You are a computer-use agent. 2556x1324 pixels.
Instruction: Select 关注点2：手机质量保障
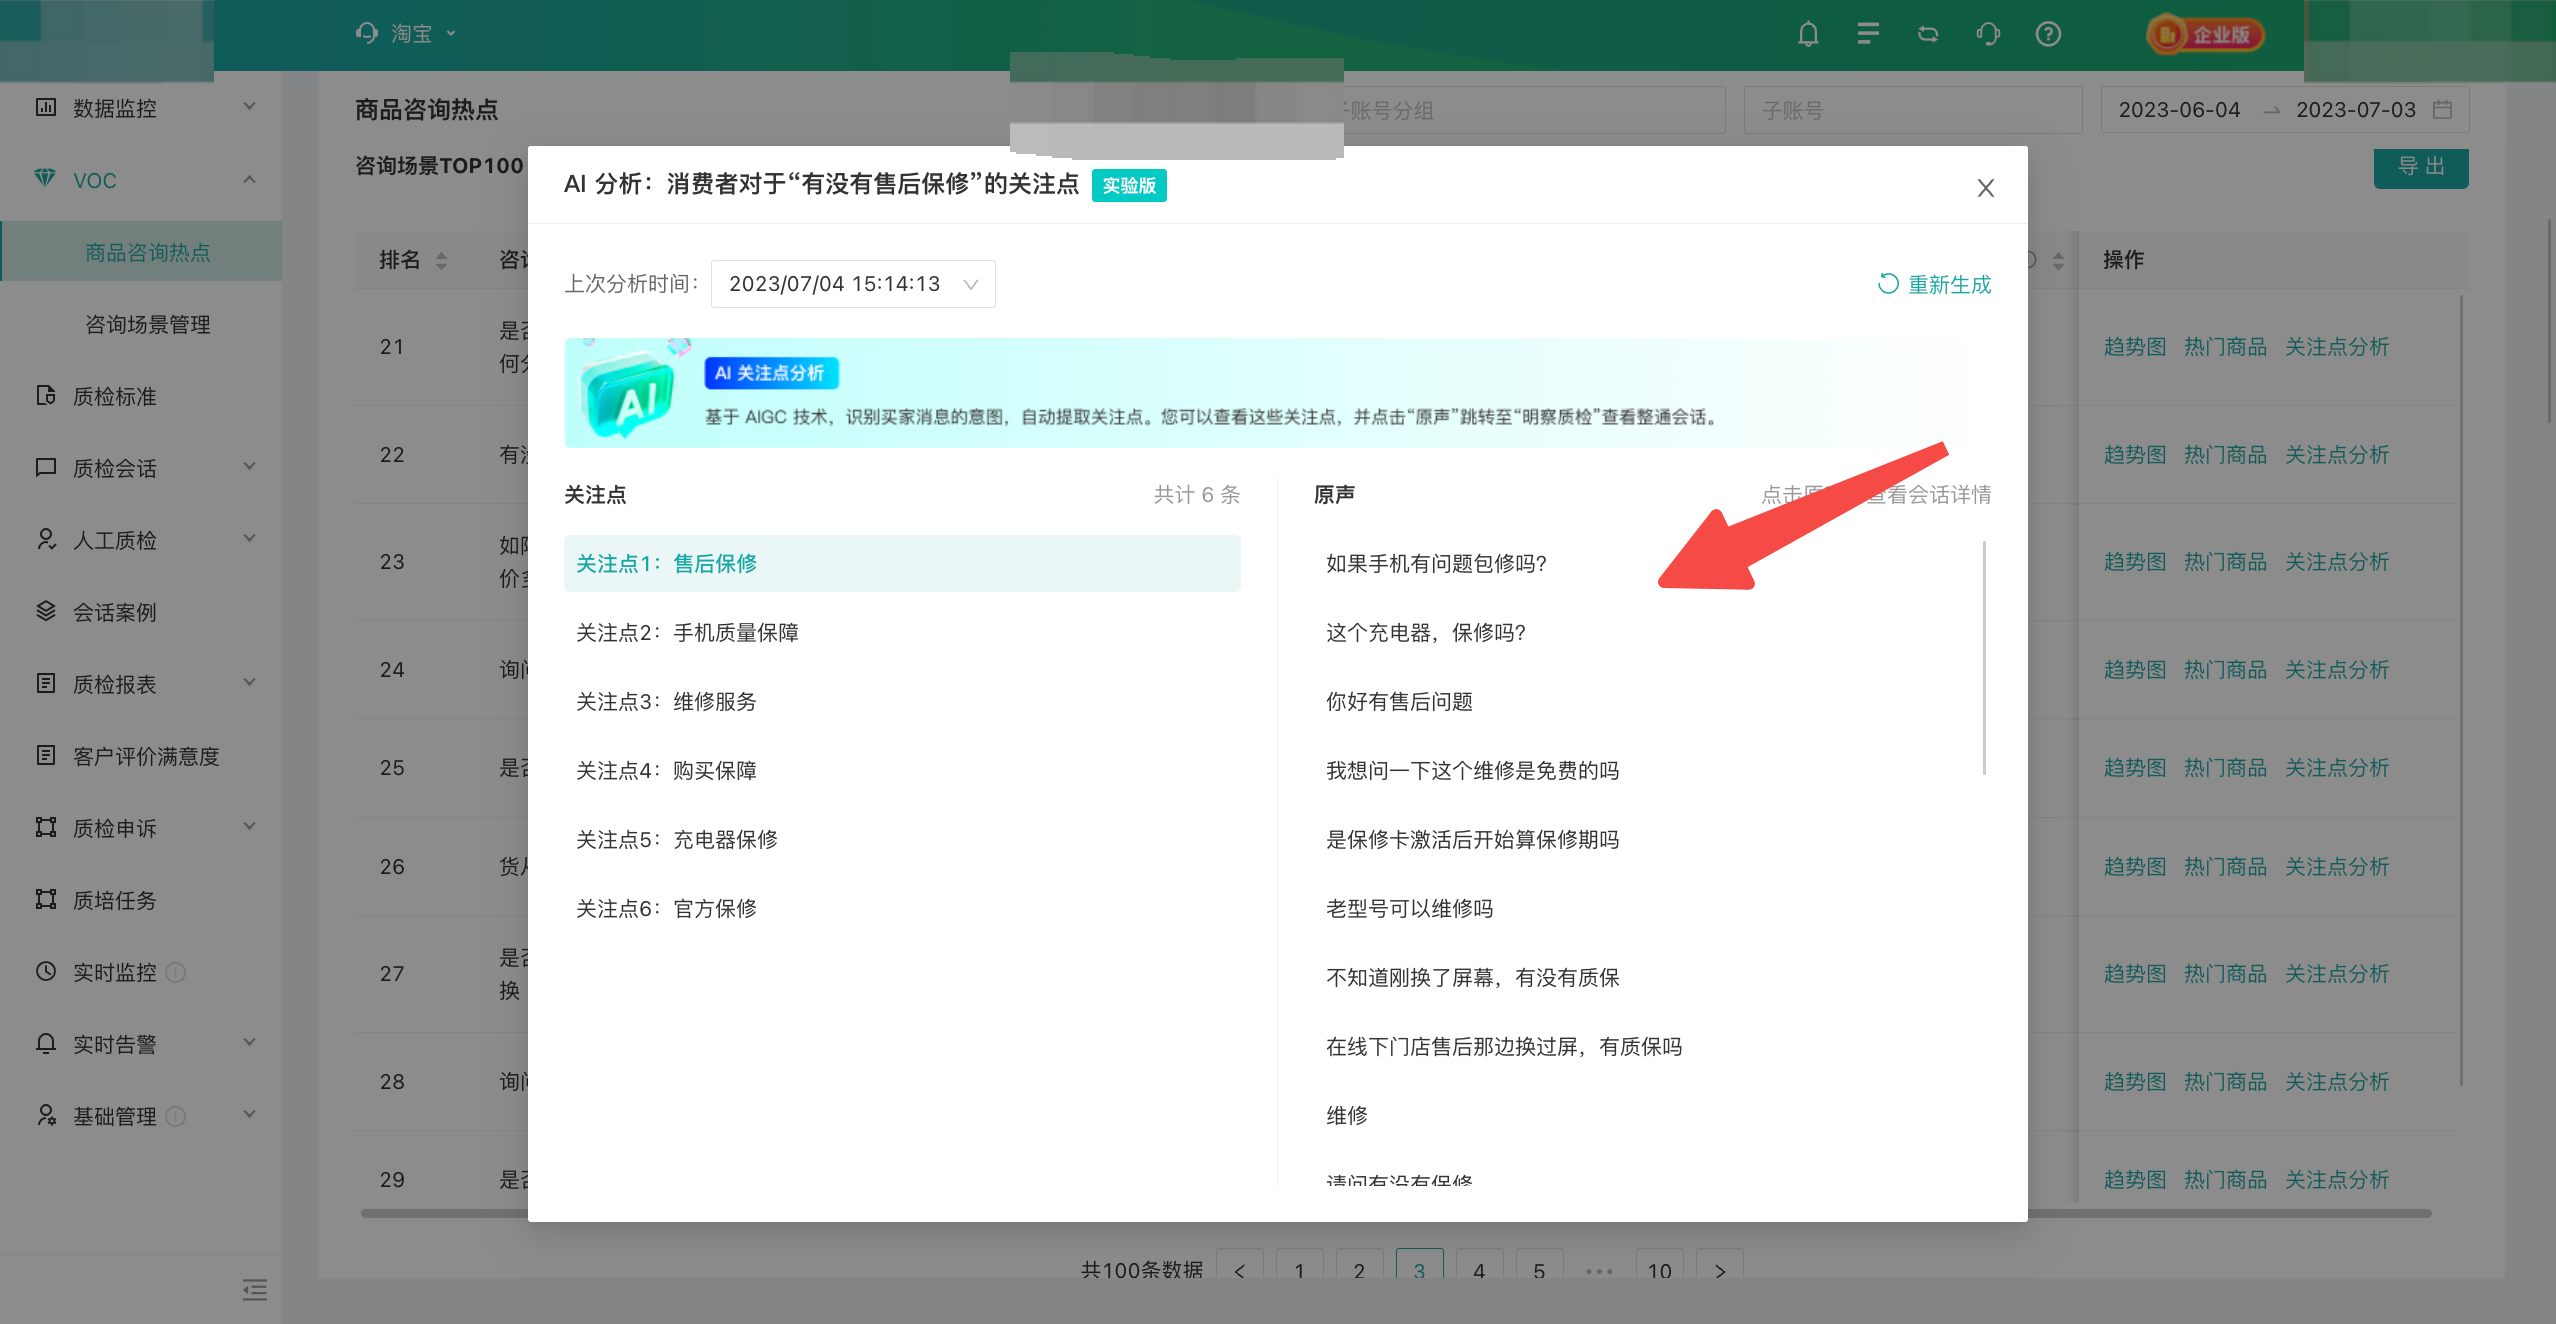[x=902, y=632]
